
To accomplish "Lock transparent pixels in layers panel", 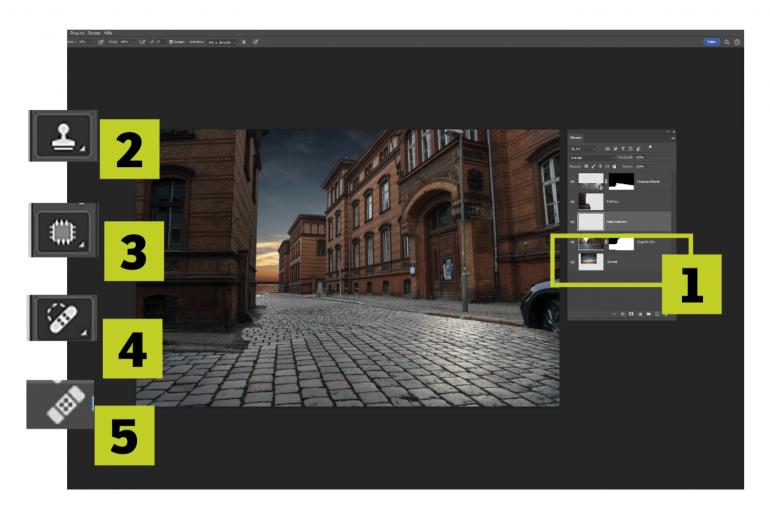I will pos(586,166).
